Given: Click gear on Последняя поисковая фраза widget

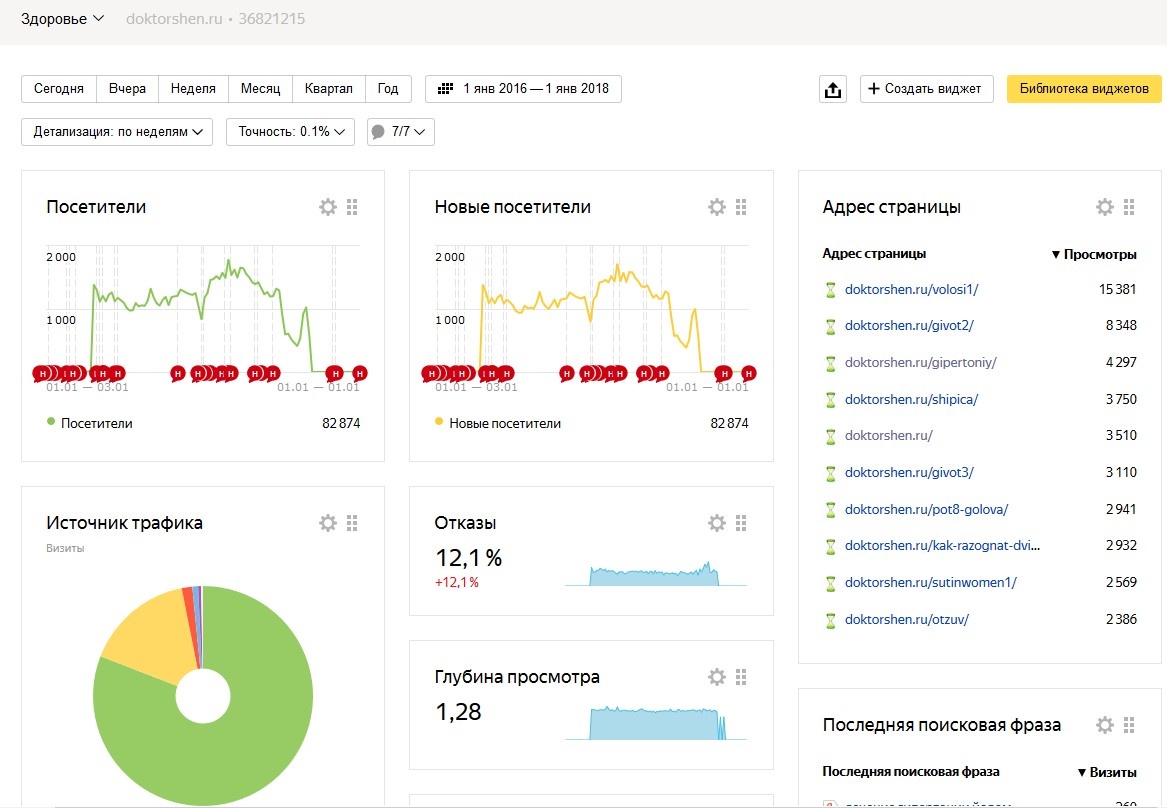Looking at the screenshot, I should coord(1104,725).
